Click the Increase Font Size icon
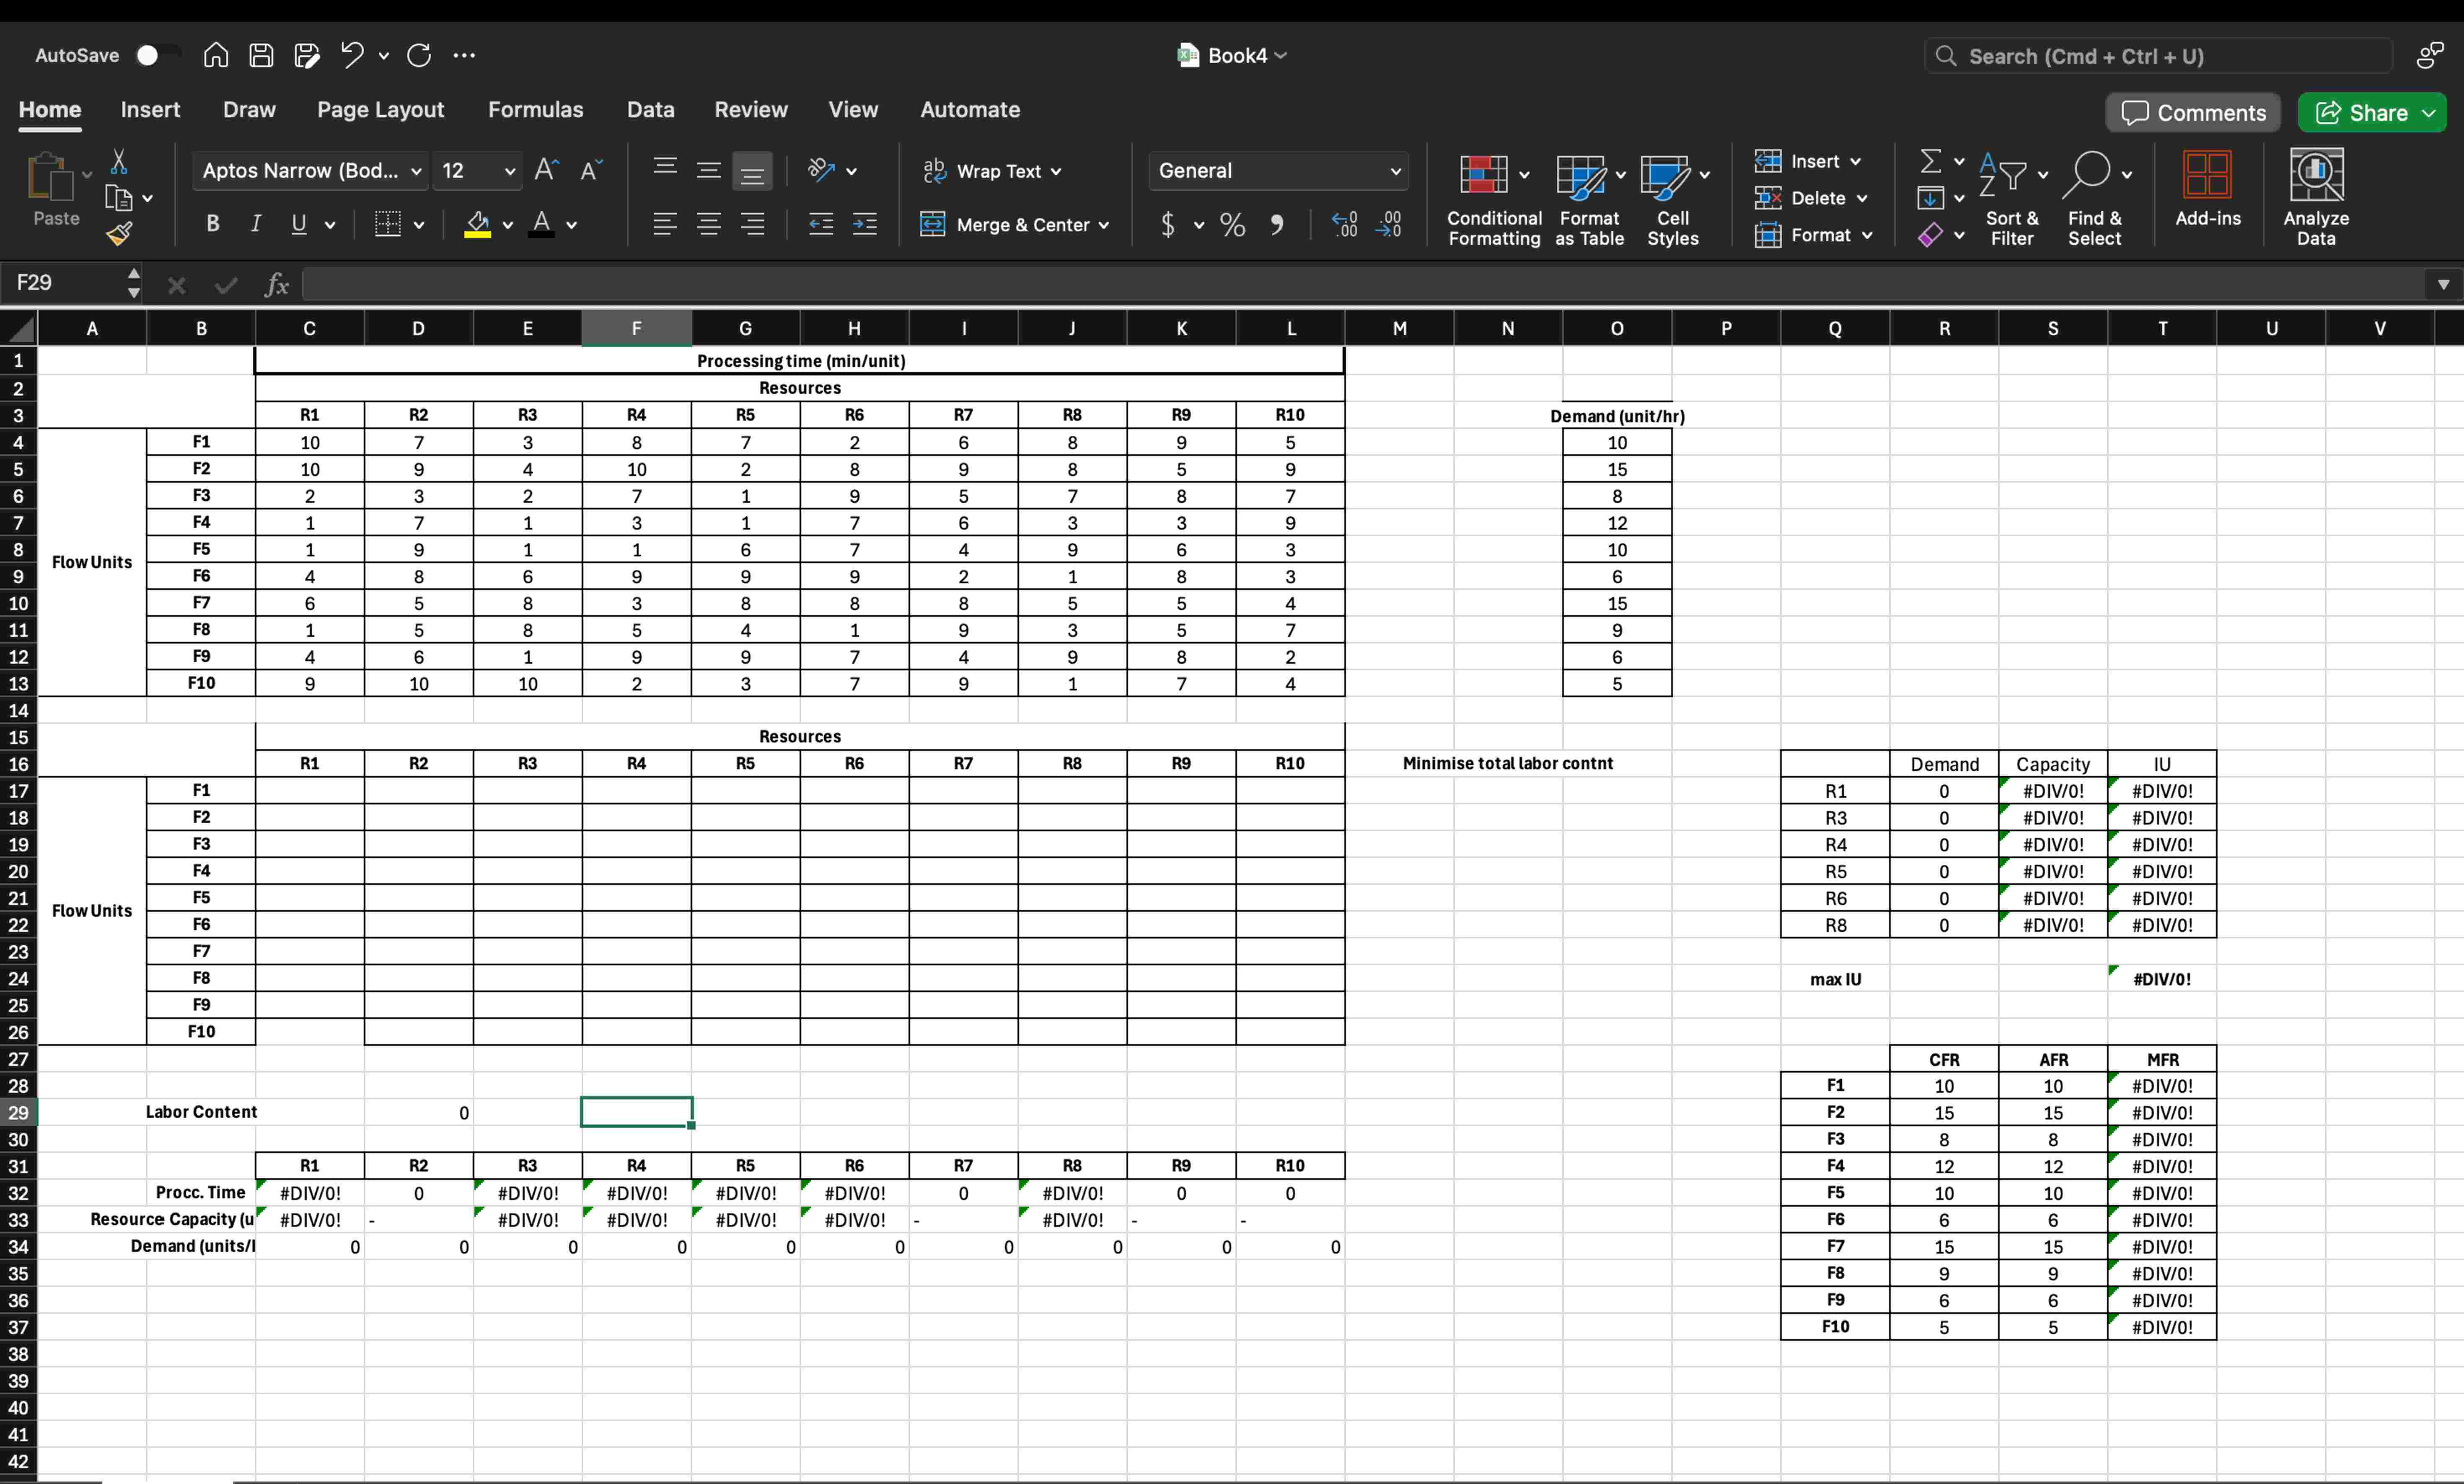 [x=546, y=171]
